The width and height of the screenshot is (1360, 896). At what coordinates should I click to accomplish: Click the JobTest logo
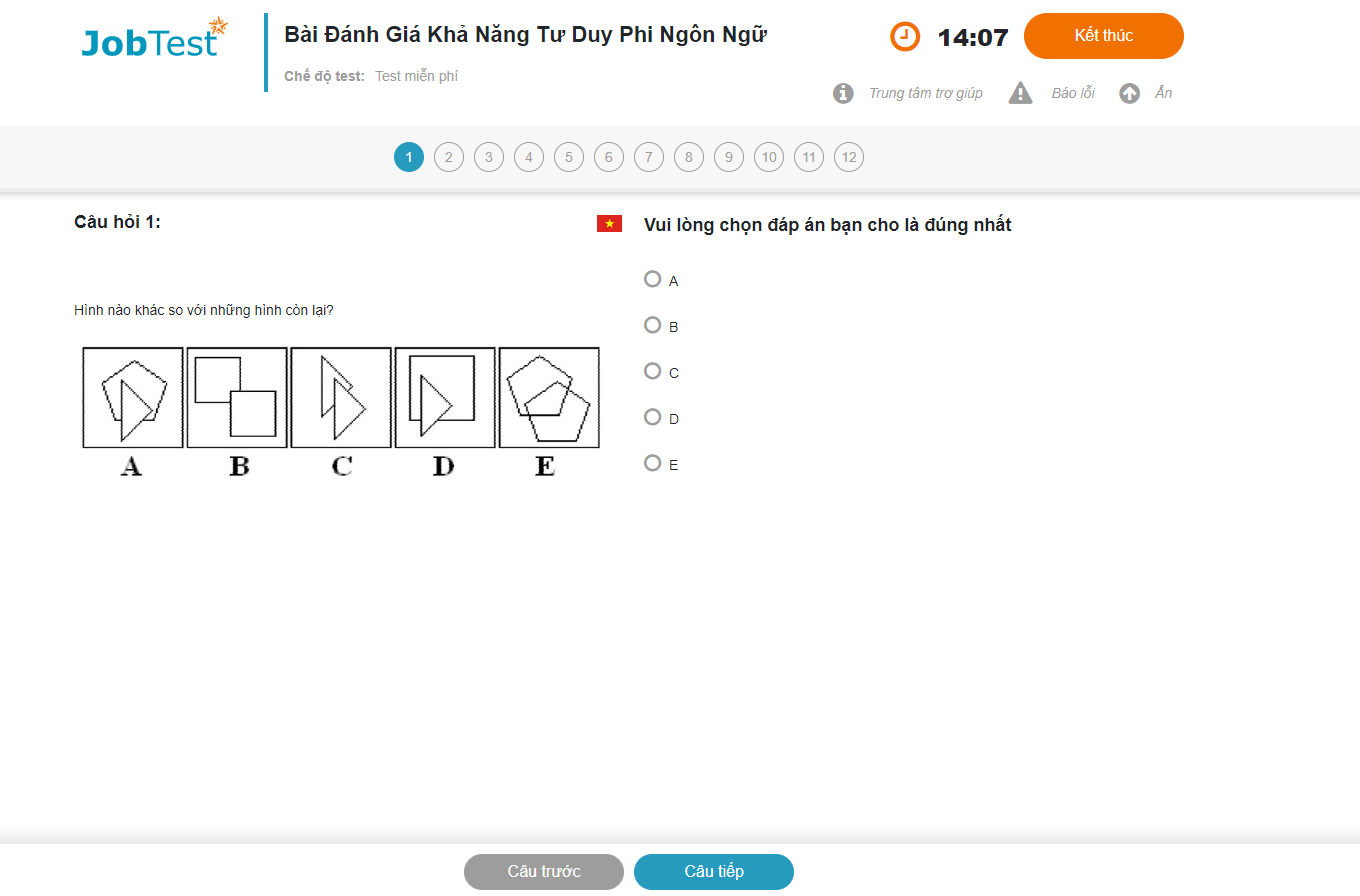tap(153, 39)
